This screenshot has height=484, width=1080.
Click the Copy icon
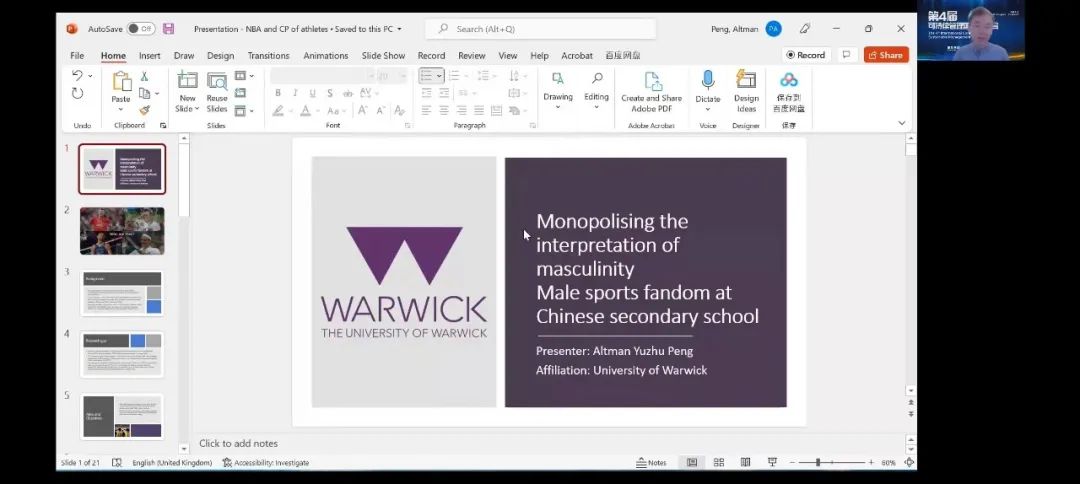(144, 93)
